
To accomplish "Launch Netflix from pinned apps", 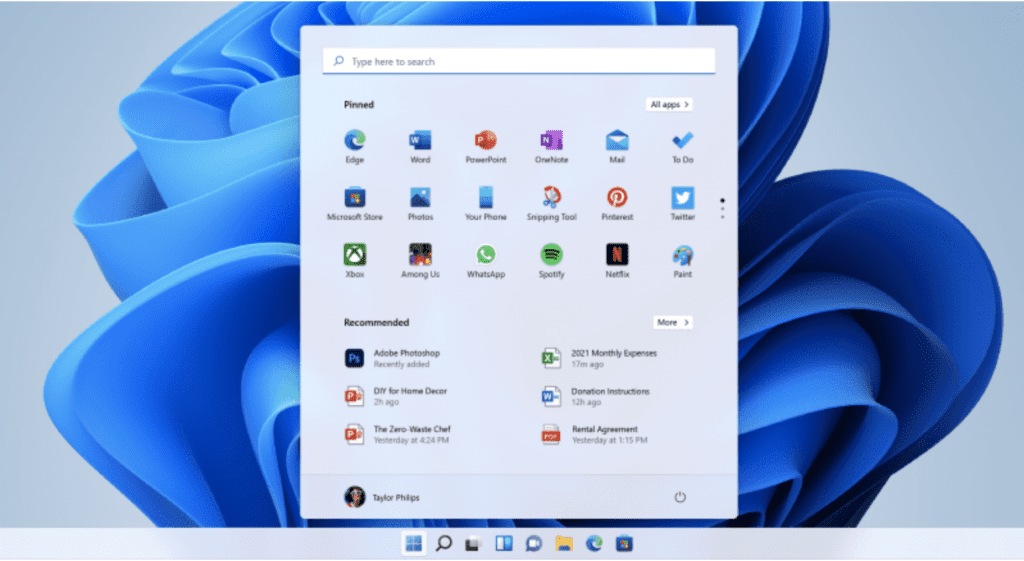I will click(x=617, y=261).
